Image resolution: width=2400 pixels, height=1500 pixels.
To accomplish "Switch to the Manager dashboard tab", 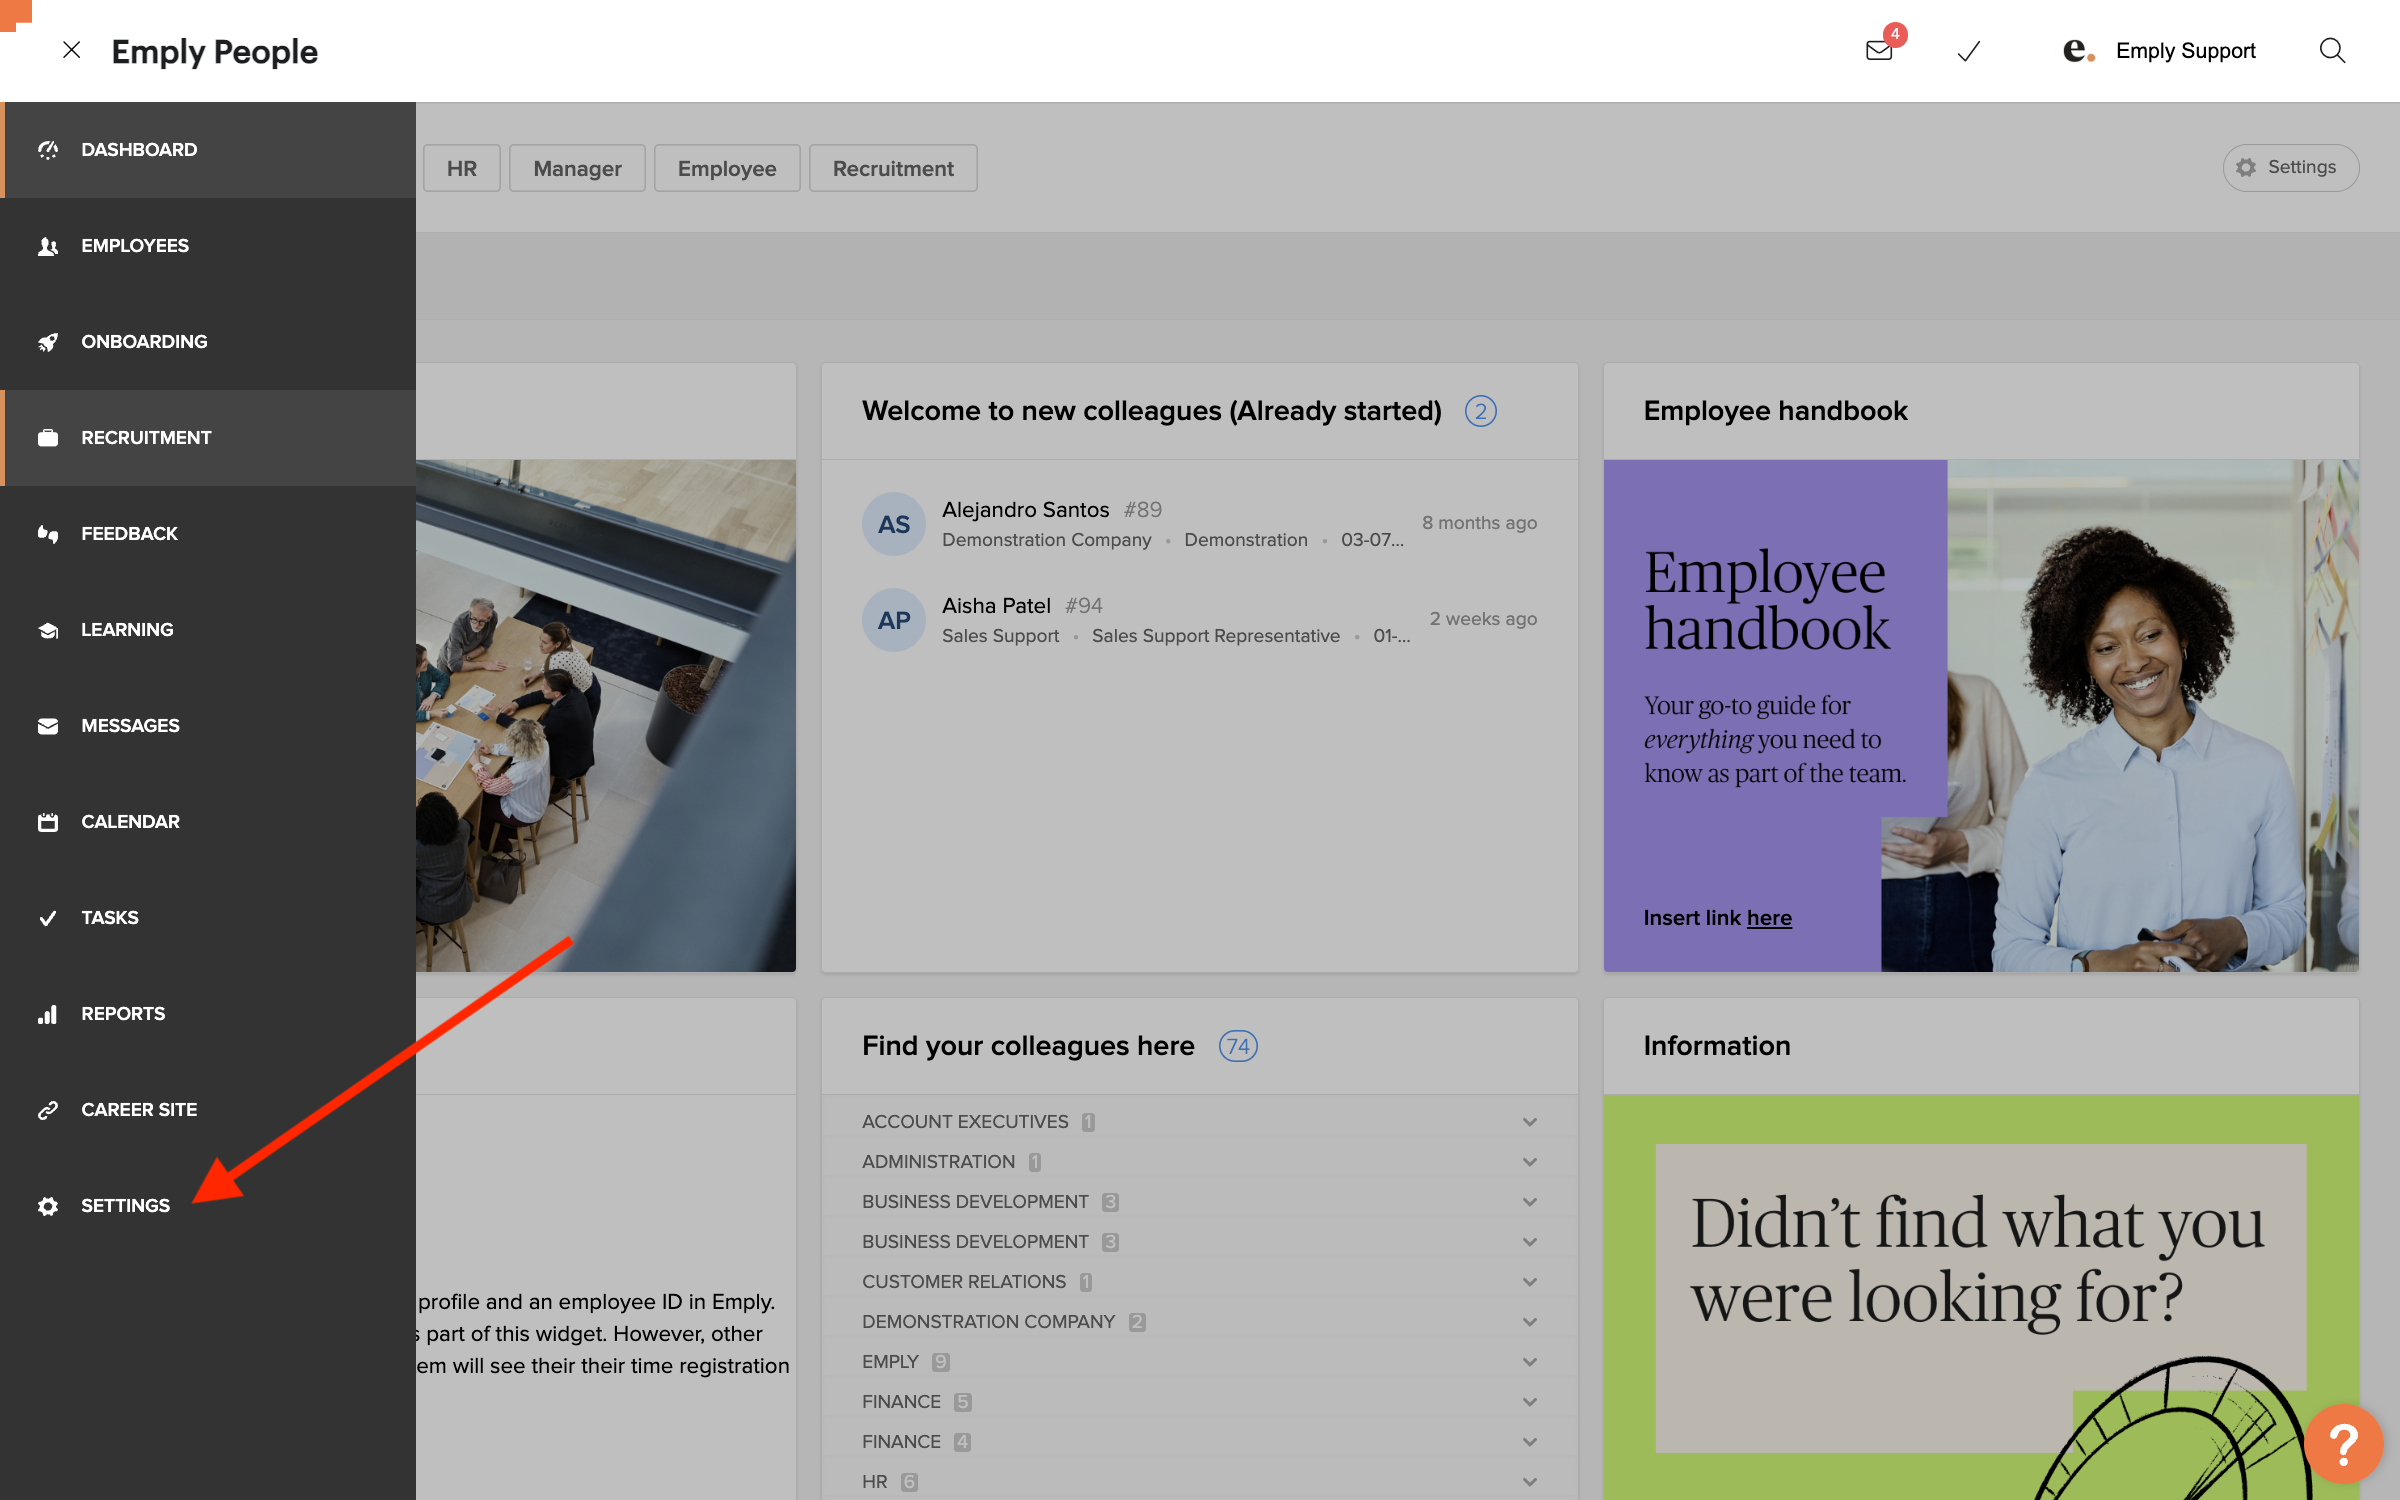I will pyautogui.click(x=577, y=168).
